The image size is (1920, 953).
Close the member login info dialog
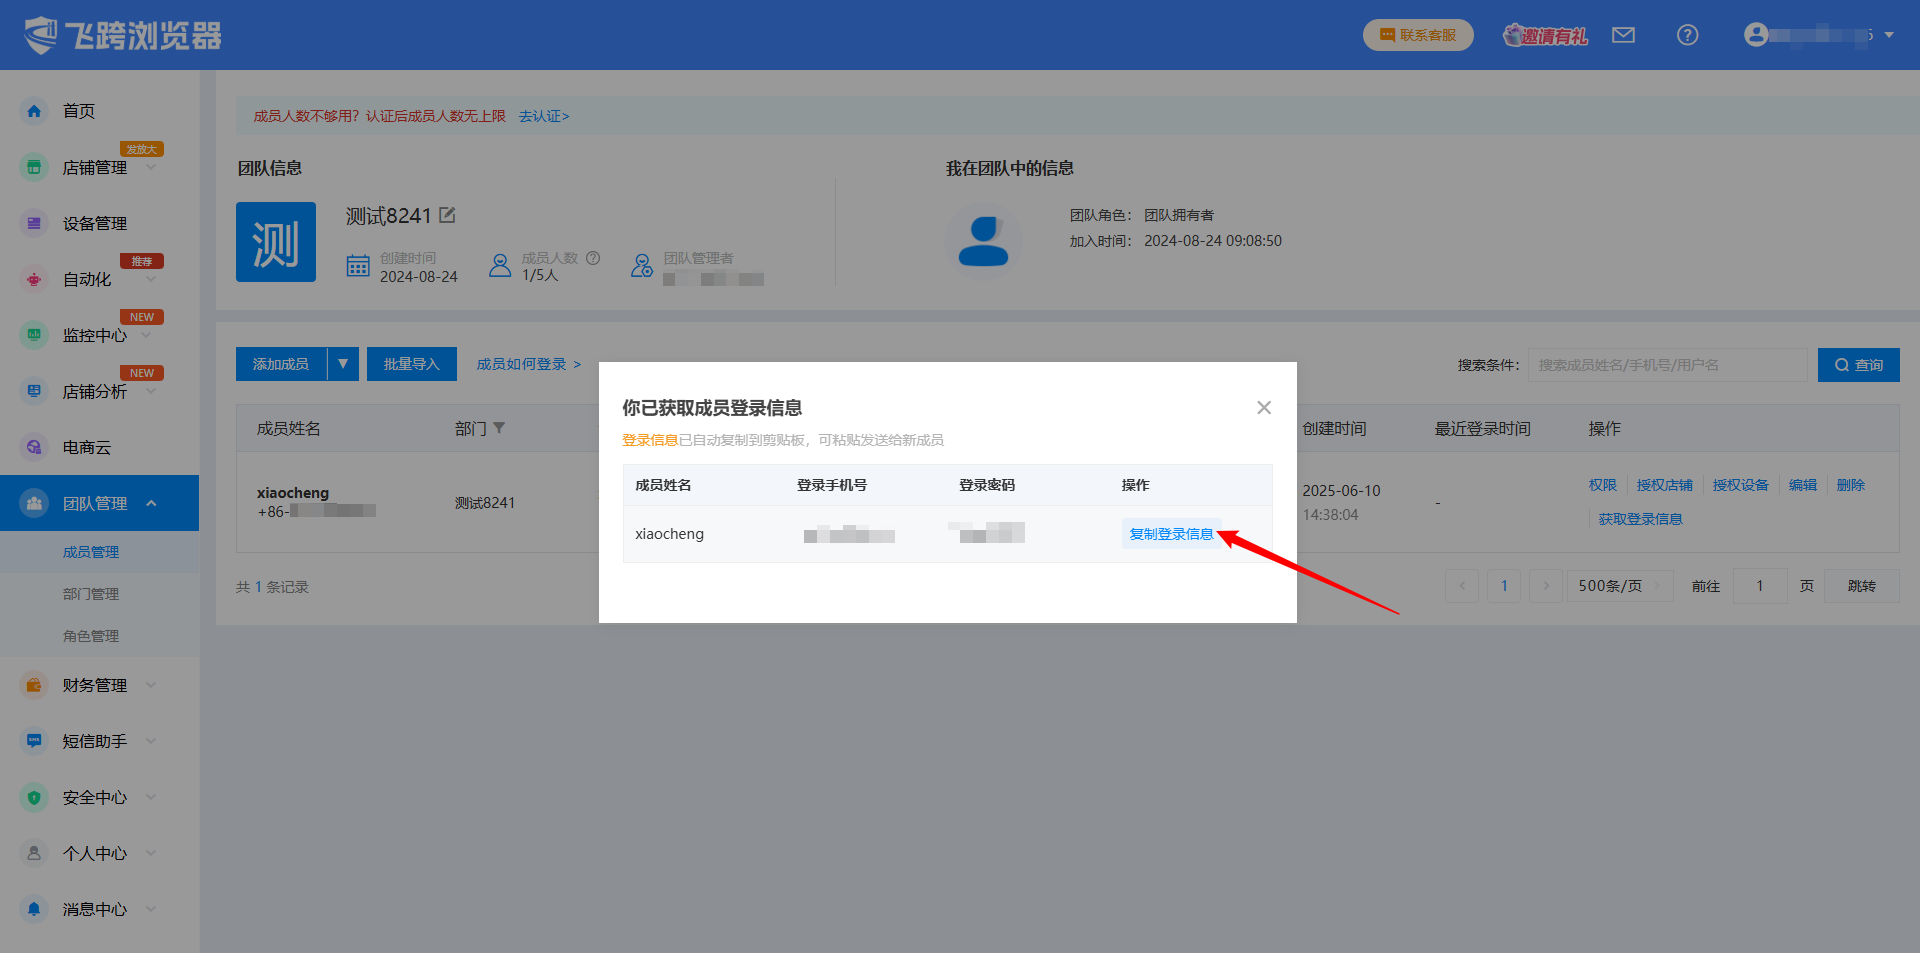tap(1264, 407)
